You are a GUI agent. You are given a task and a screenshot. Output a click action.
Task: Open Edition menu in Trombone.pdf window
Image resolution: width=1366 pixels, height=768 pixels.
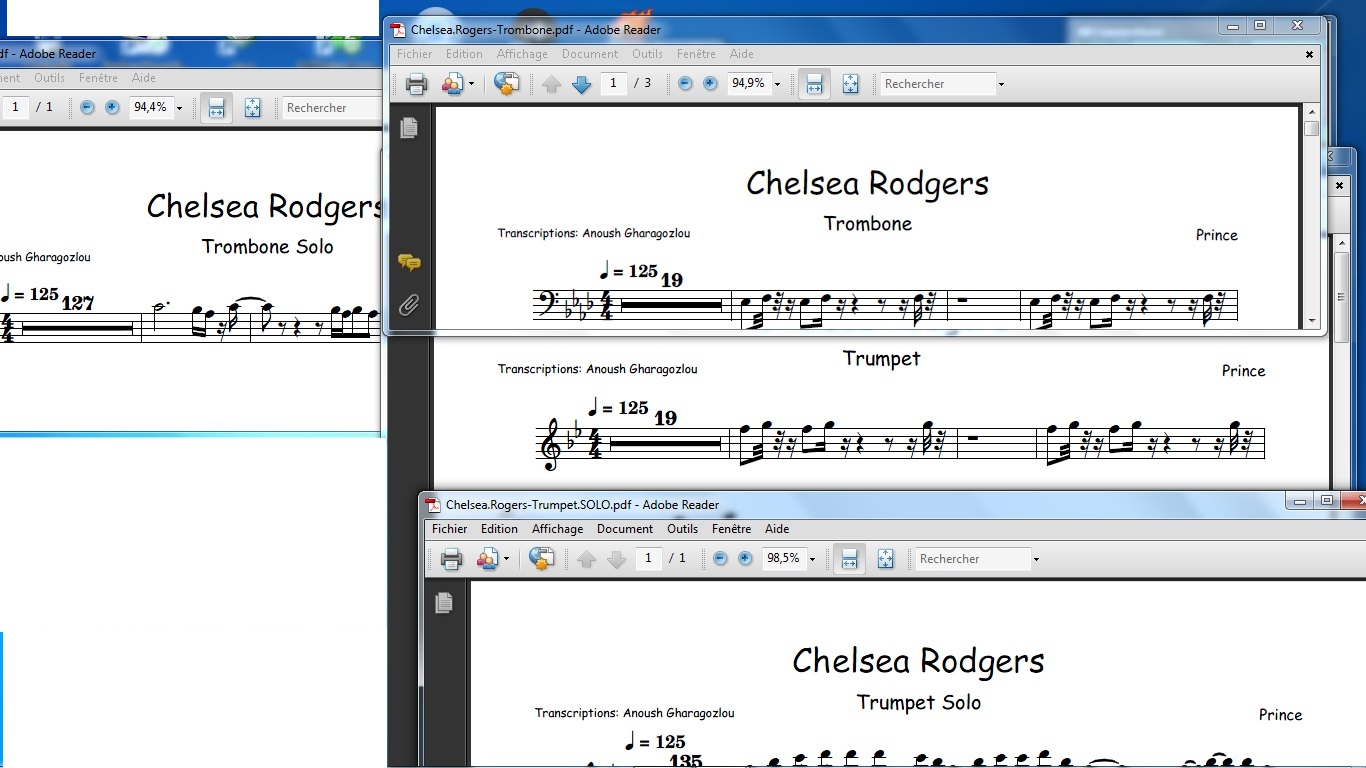coord(464,54)
